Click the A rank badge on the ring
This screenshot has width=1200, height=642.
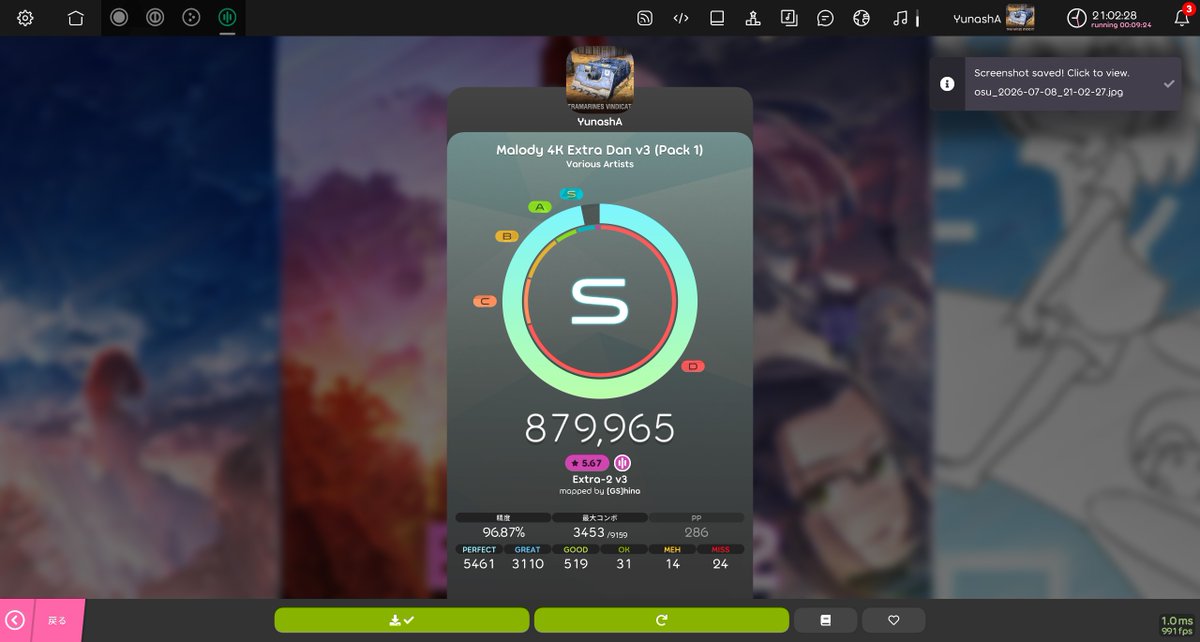[x=540, y=207]
